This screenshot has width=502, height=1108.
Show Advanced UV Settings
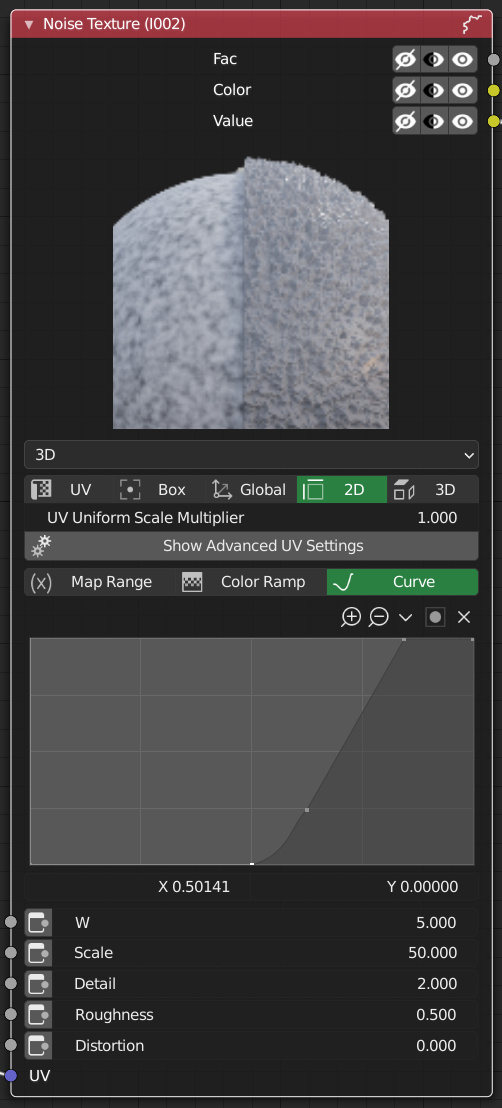pyautogui.click(x=251, y=546)
